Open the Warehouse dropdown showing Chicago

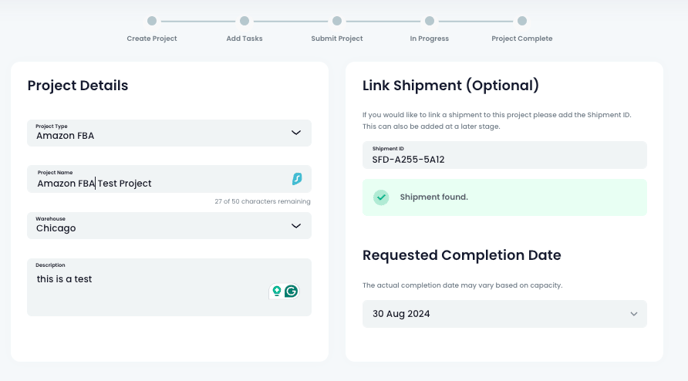point(169,226)
